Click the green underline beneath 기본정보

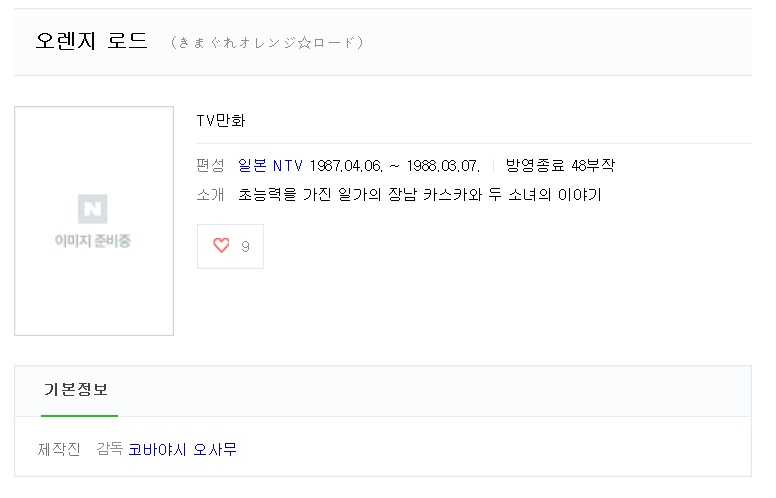pyautogui.click(x=79, y=415)
